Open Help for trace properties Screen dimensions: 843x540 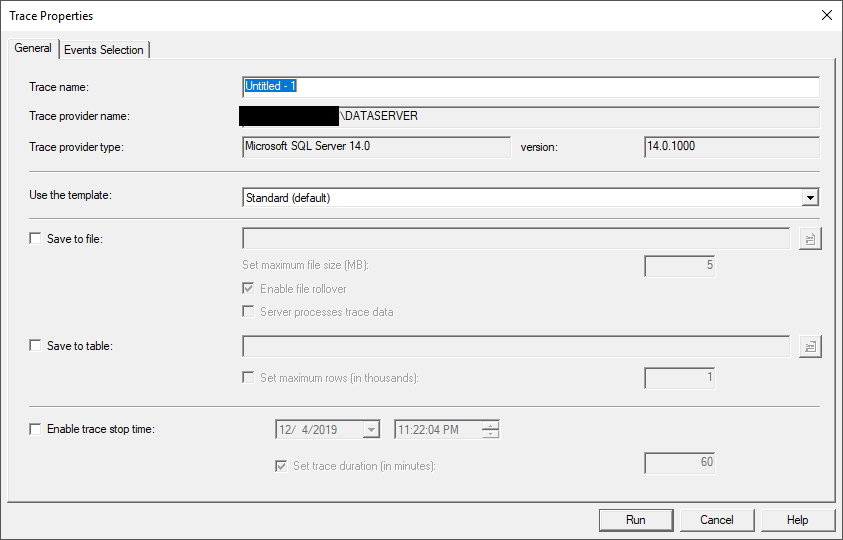pyautogui.click(x=797, y=520)
